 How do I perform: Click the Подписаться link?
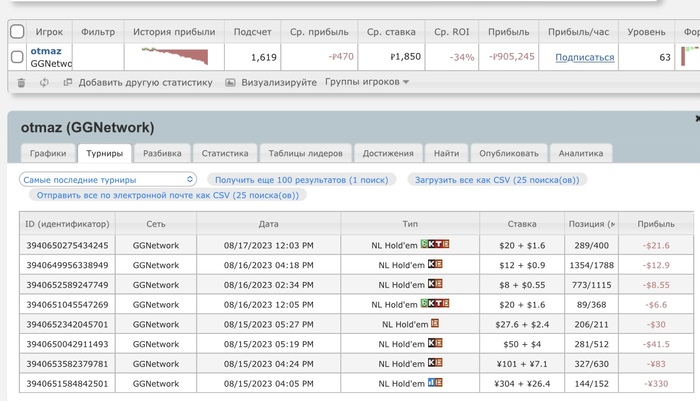584,57
